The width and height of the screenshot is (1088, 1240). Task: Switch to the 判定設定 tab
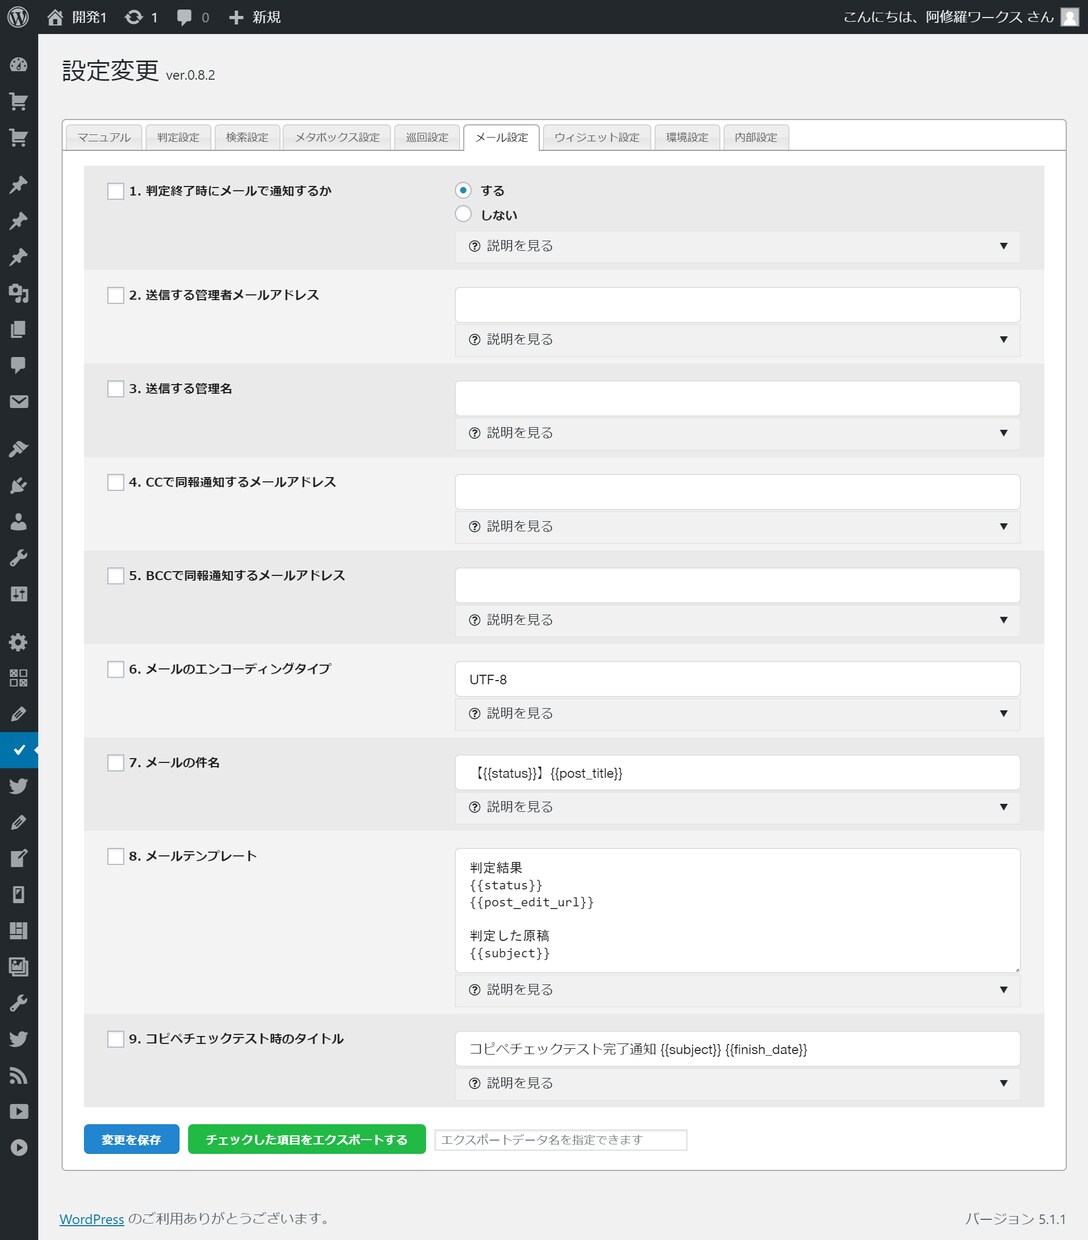coord(178,137)
